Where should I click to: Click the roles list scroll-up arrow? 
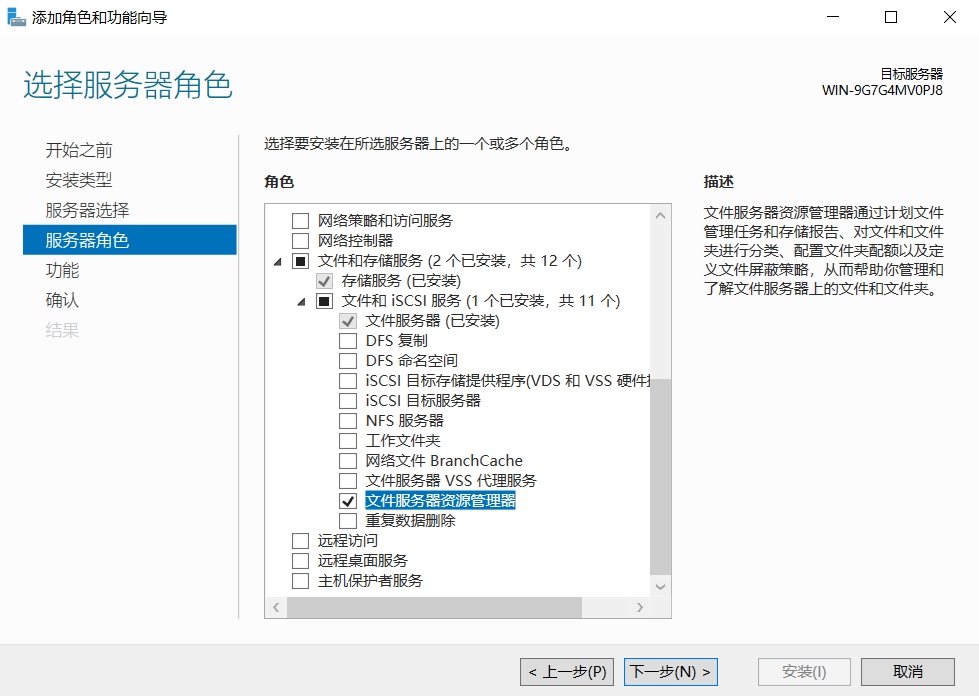point(660,215)
